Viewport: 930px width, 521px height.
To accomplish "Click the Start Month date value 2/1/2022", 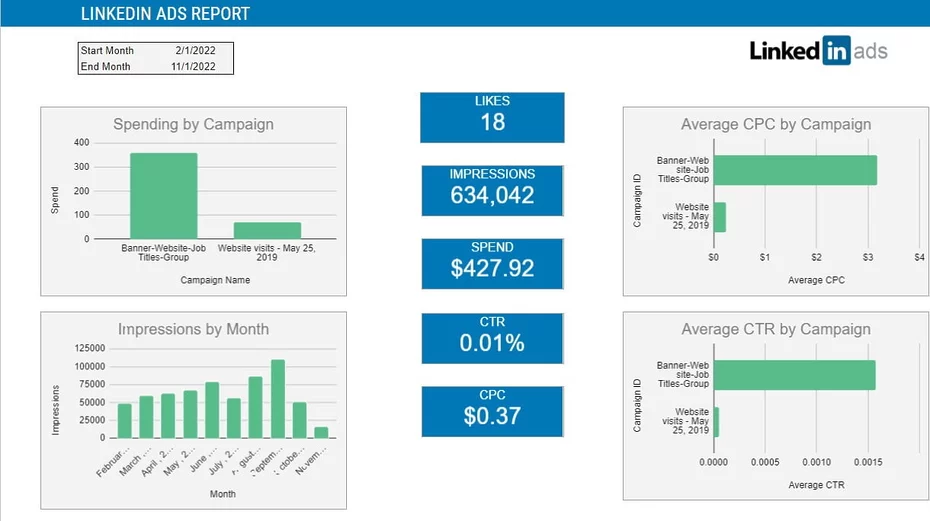I will tap(195, 50).
